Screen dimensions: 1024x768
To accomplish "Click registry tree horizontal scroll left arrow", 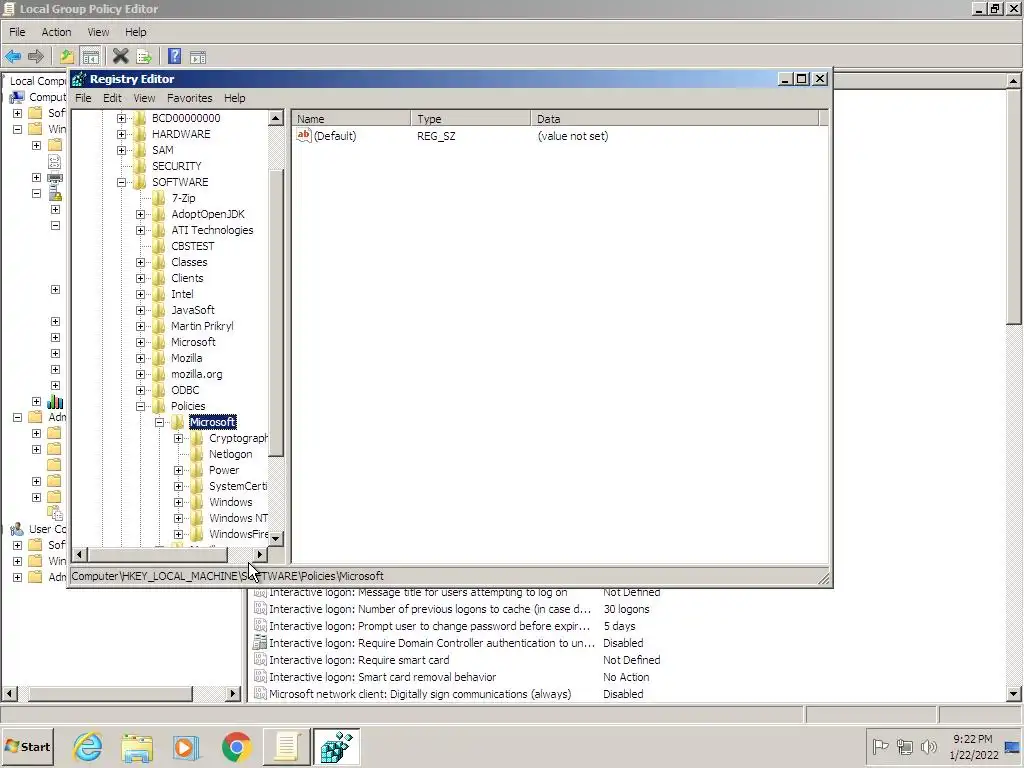I will click(x=79, y=554).
